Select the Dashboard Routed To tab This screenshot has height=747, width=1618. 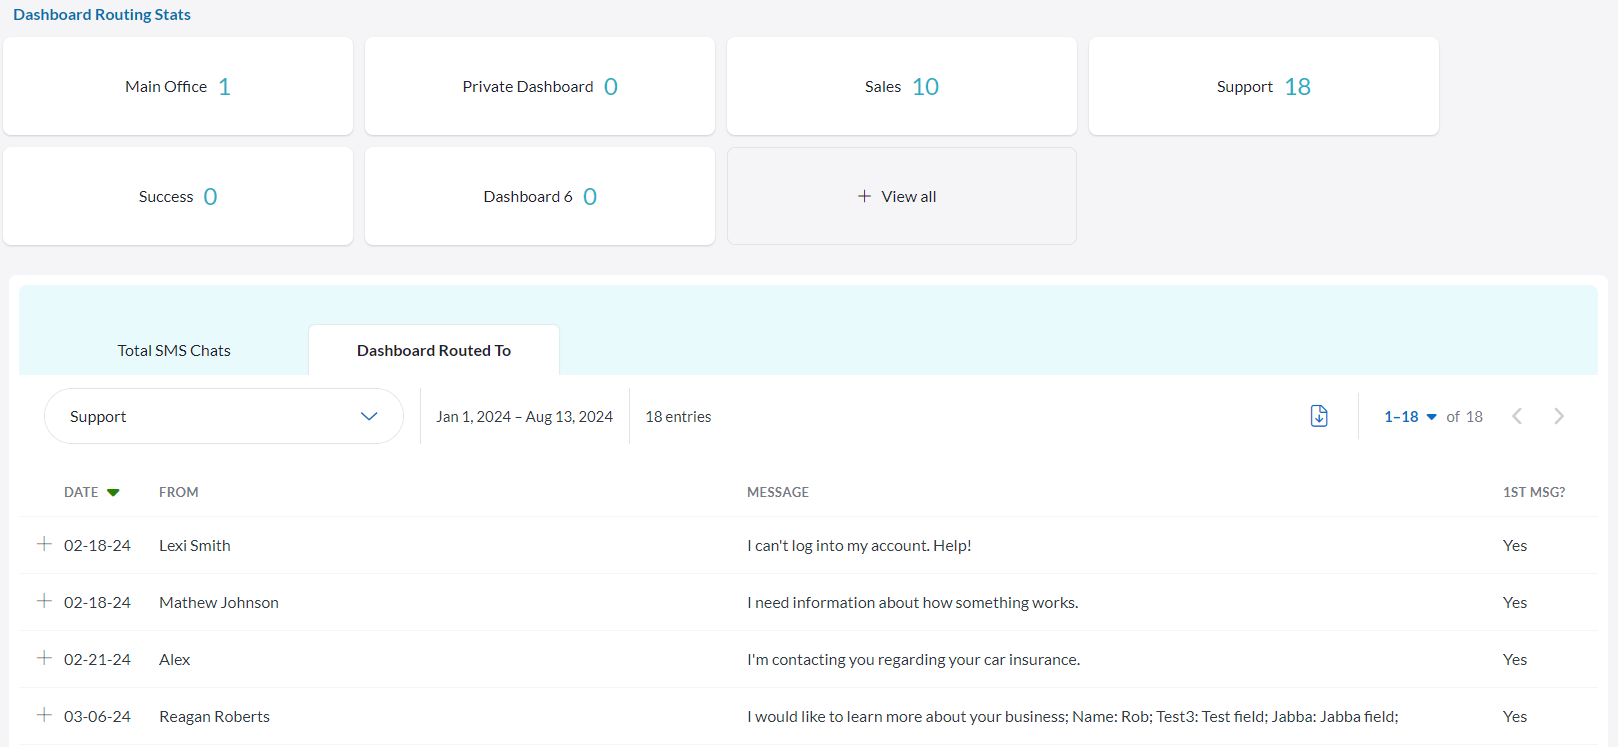coord(433,351)
